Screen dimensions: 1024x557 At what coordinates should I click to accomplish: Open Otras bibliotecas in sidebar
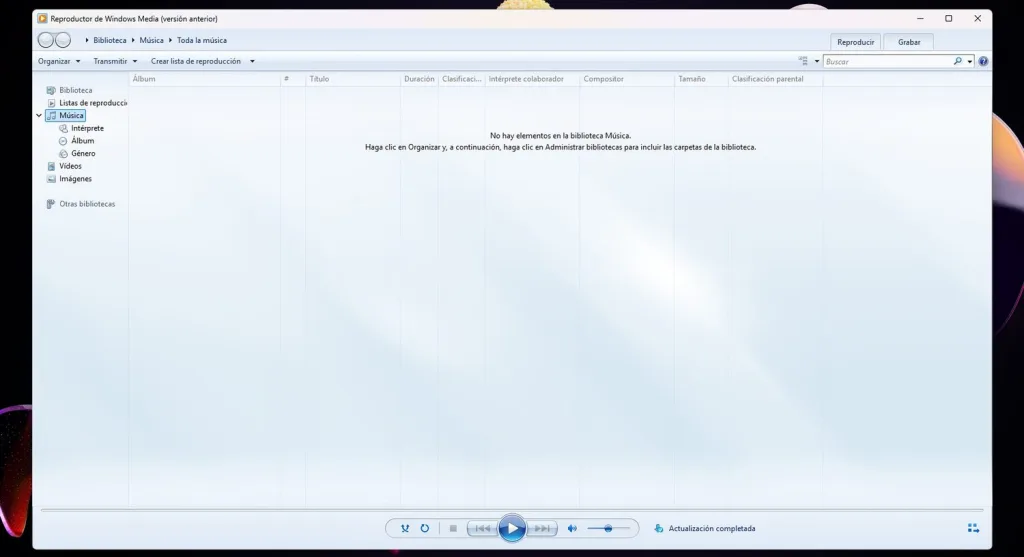(87, 204)
